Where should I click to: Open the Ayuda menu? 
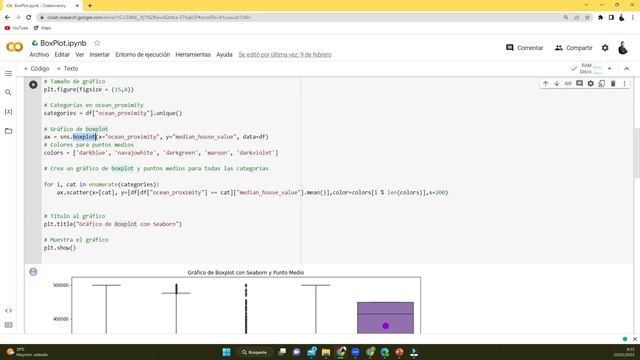click(x=224, y=54)
